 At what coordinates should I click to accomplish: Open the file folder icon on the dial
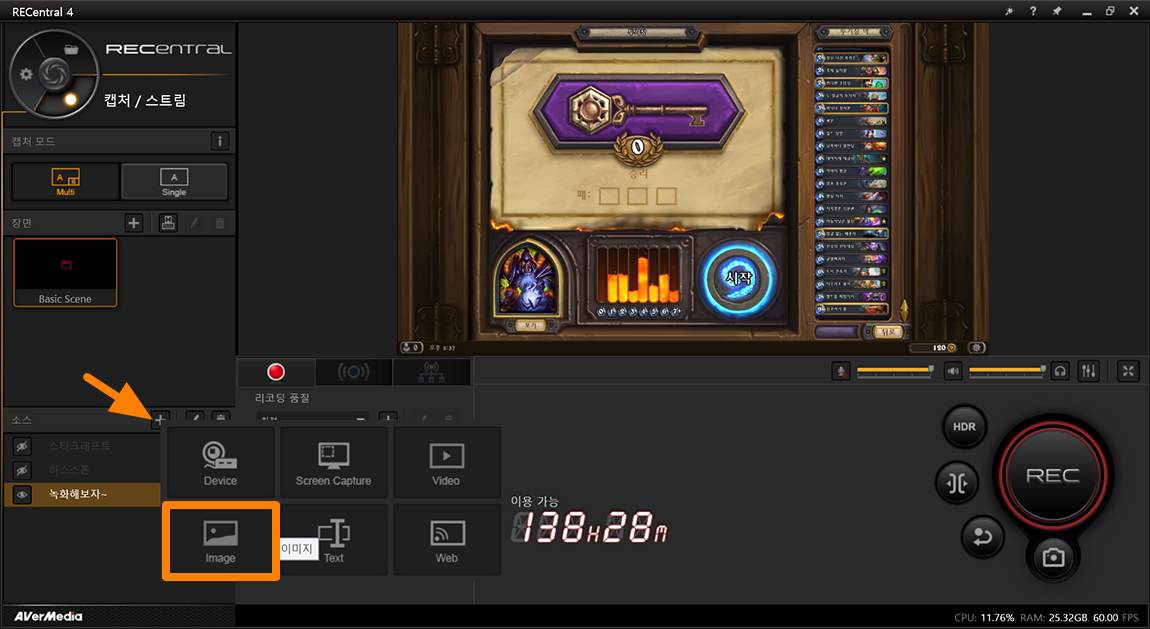pos(71,49)
